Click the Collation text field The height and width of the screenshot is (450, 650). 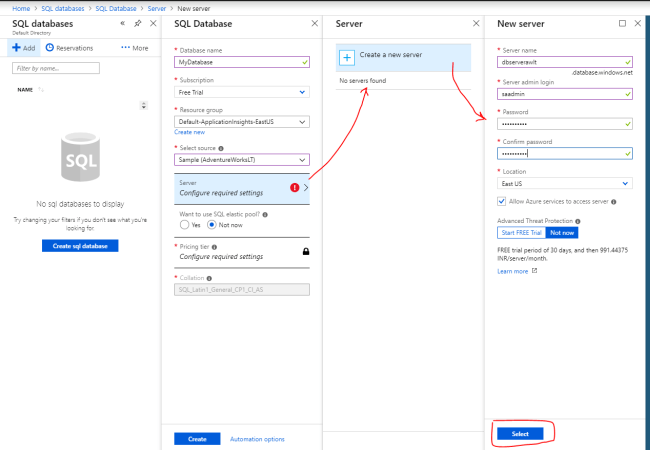(x=242, y=290)
